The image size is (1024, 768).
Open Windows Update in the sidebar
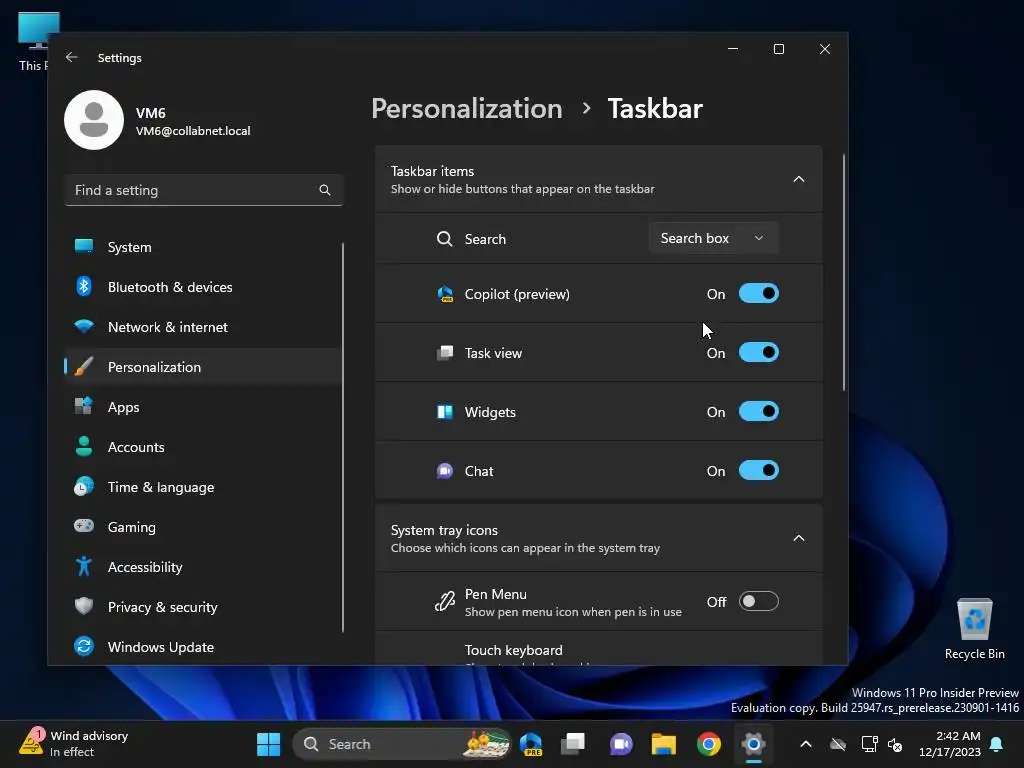coord(203,647)
